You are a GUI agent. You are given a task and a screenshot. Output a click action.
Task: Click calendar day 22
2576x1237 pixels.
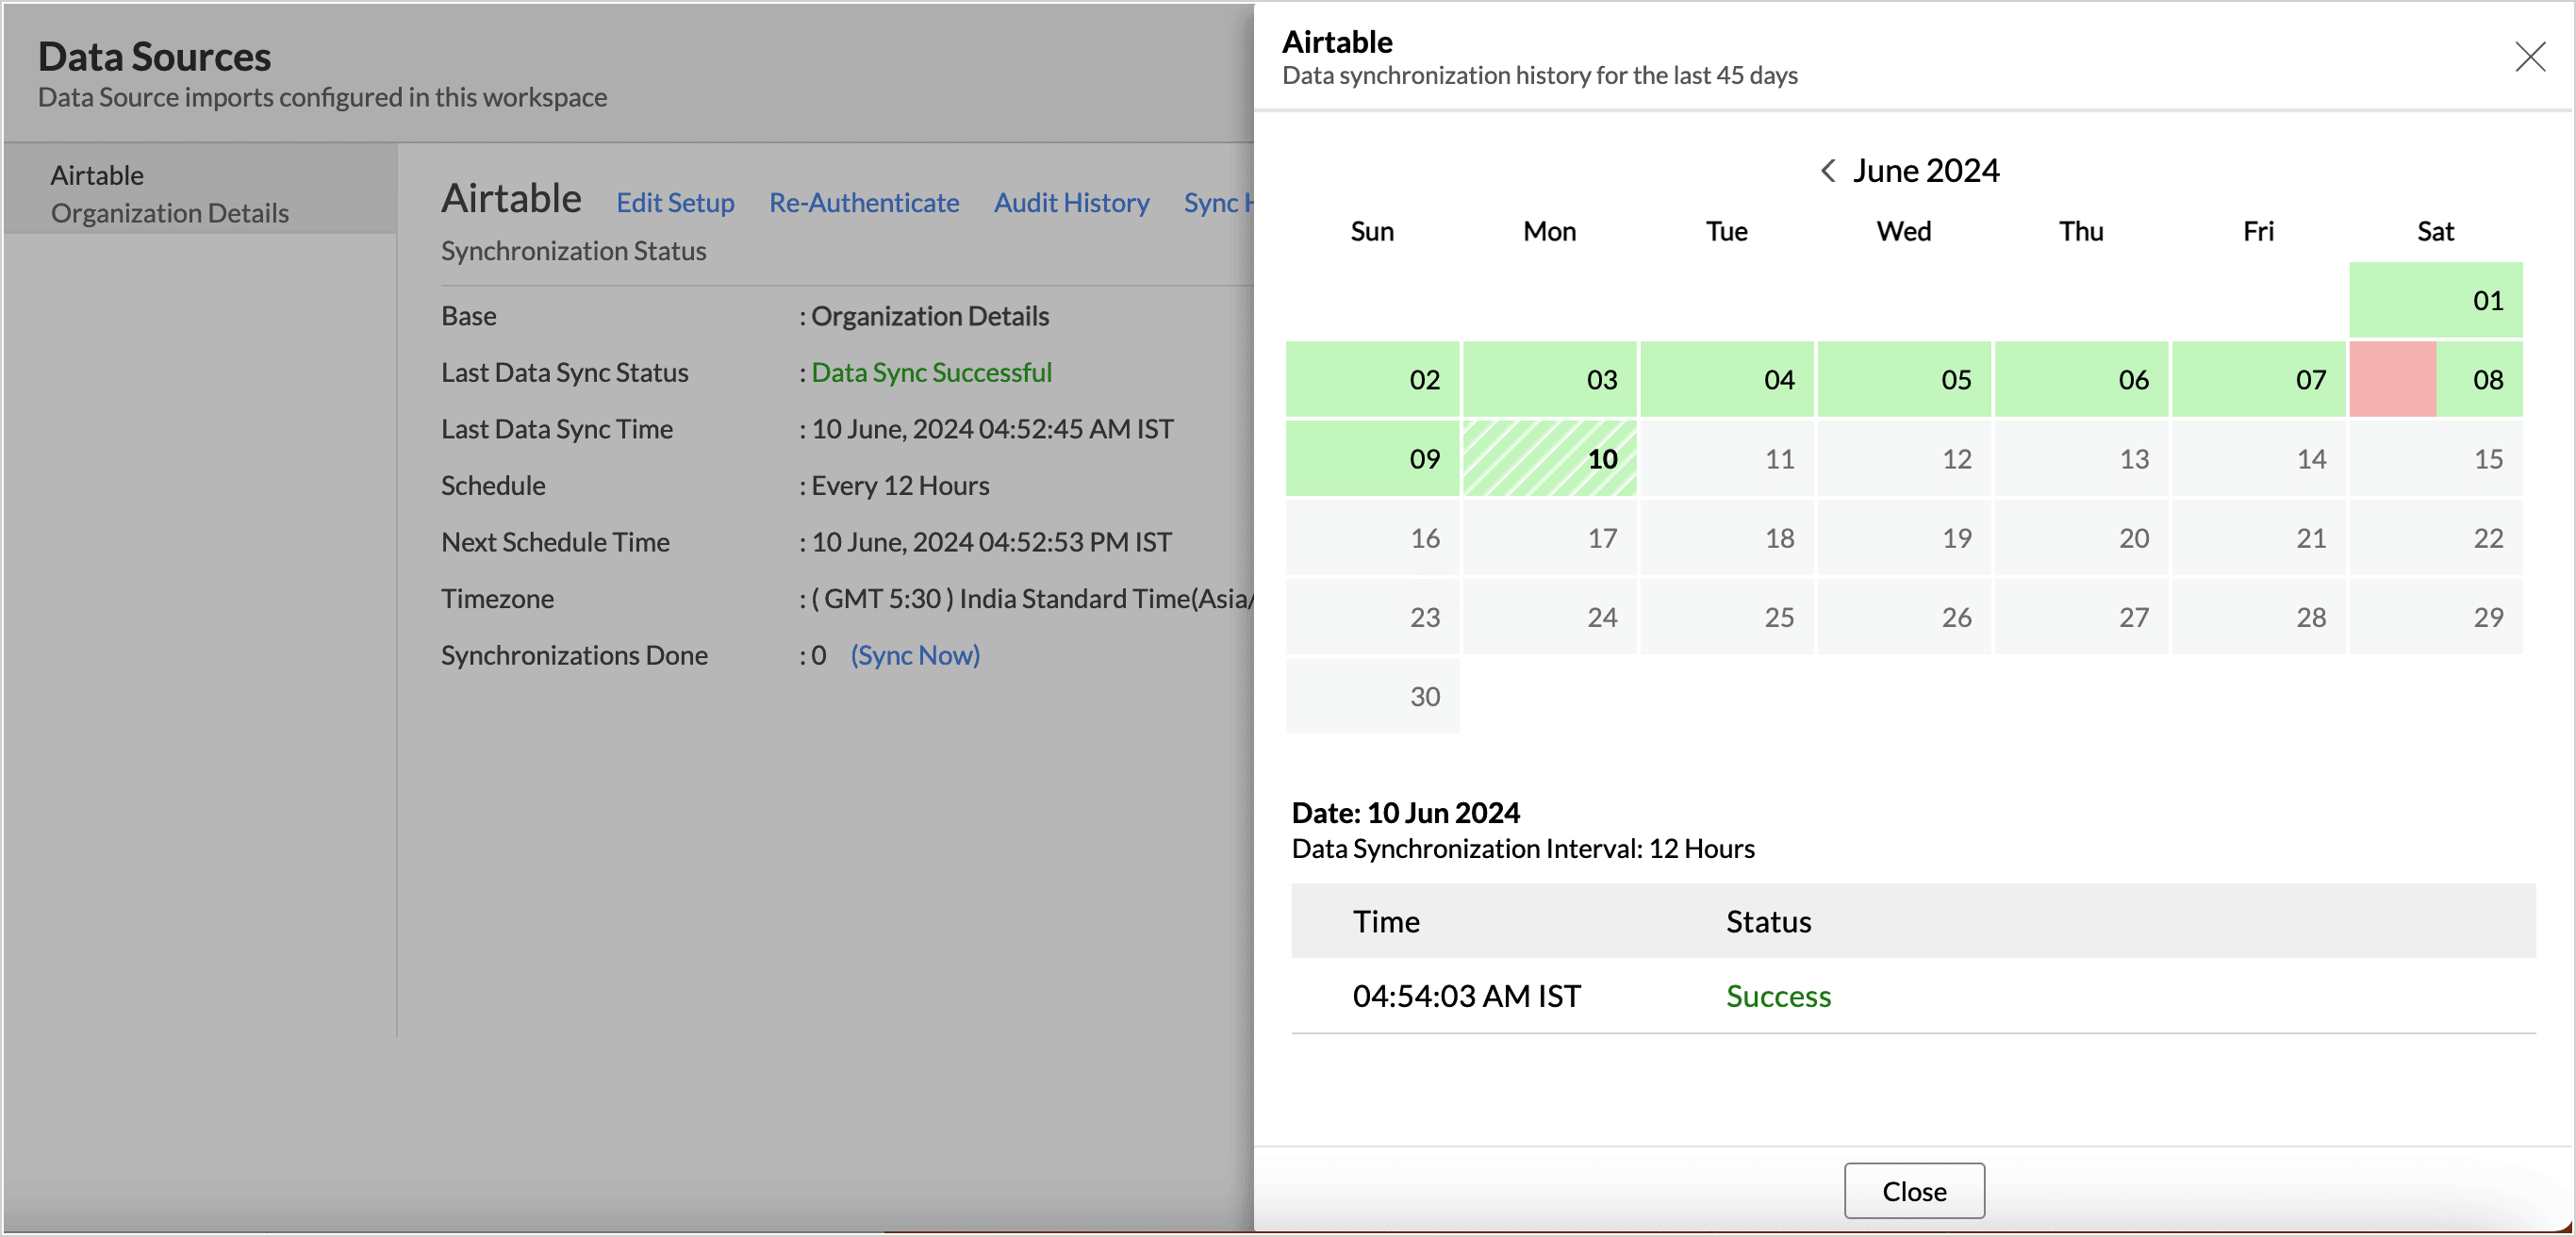(x=2435, y=537)
